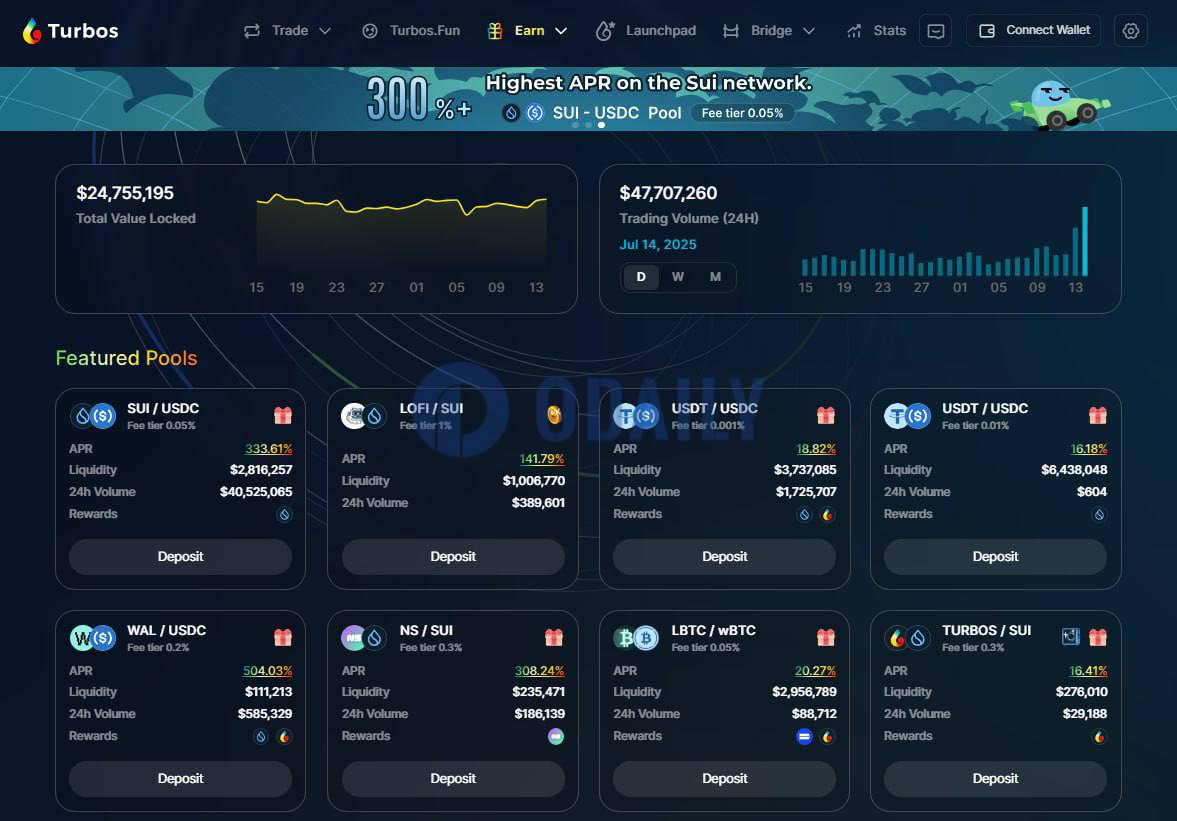The height and width of the screenshot is (821, 1177).
Task: Deposit into NS / SUI pool
Action: (453, 779)
